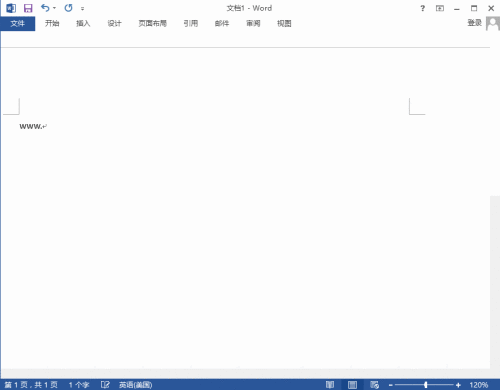The width and height of the screenshot is (500, 390).
Task: Click the word count '1 个字' status
Action: coord(79,385)
